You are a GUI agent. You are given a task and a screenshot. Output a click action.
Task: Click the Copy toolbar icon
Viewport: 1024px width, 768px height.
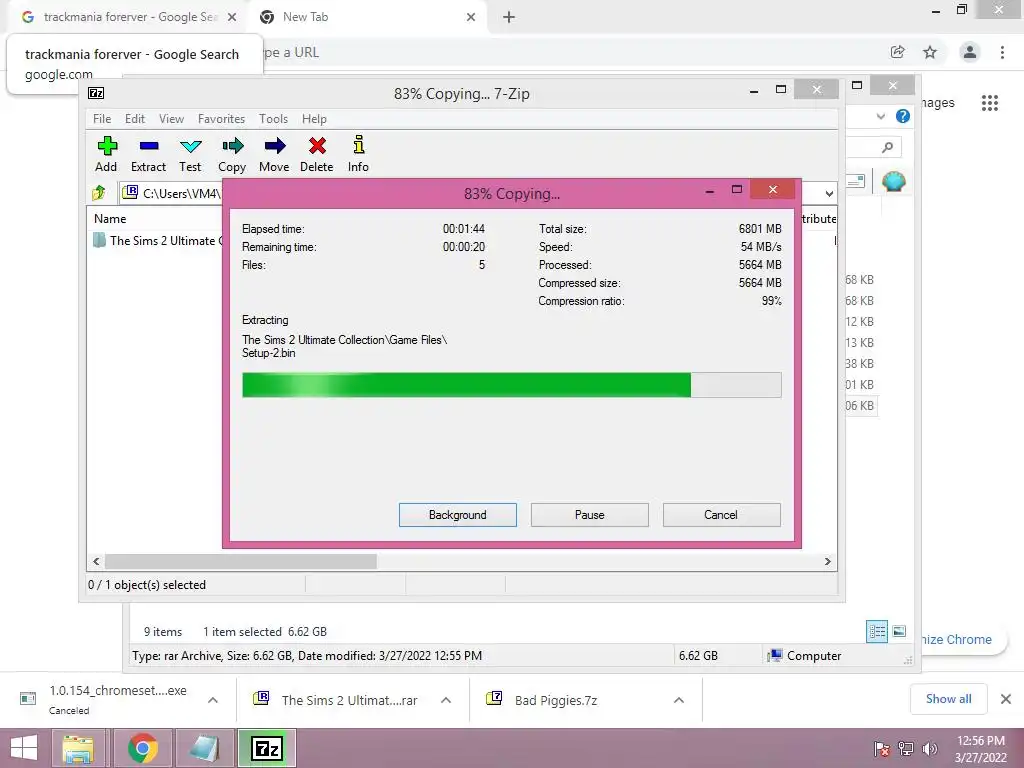232,154
